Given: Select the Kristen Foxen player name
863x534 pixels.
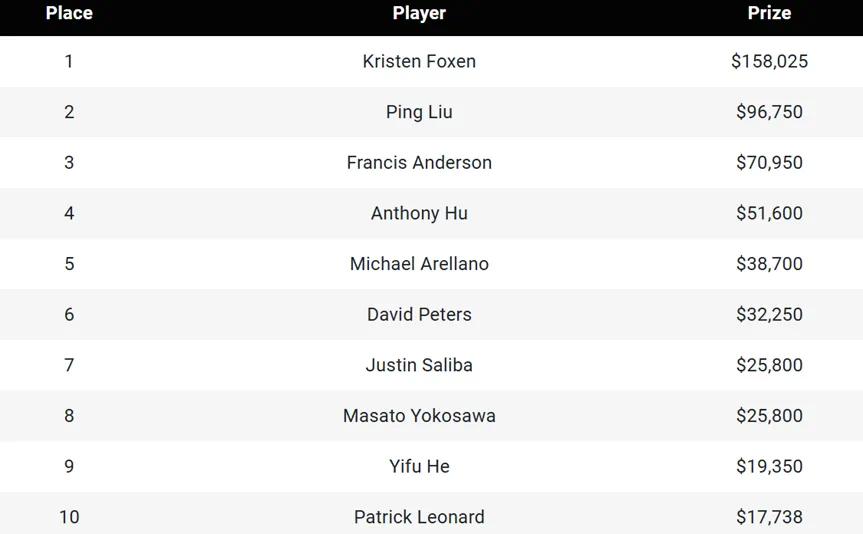Looking at the screenshot, I should 419,61.
